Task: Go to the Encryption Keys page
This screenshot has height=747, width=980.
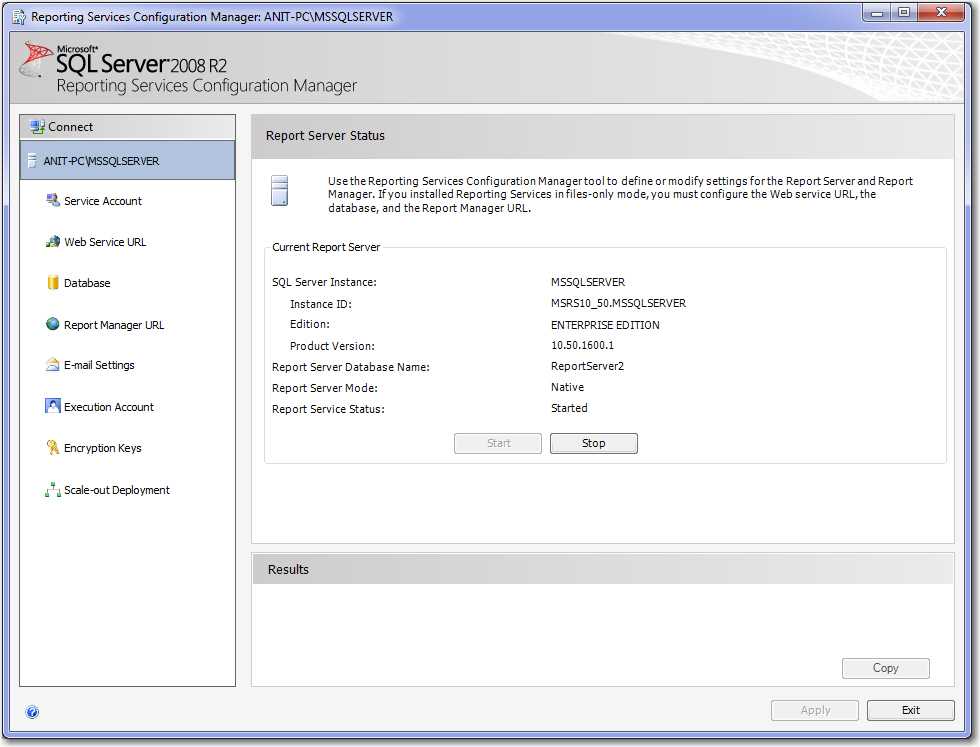Action: pos(103,448)
